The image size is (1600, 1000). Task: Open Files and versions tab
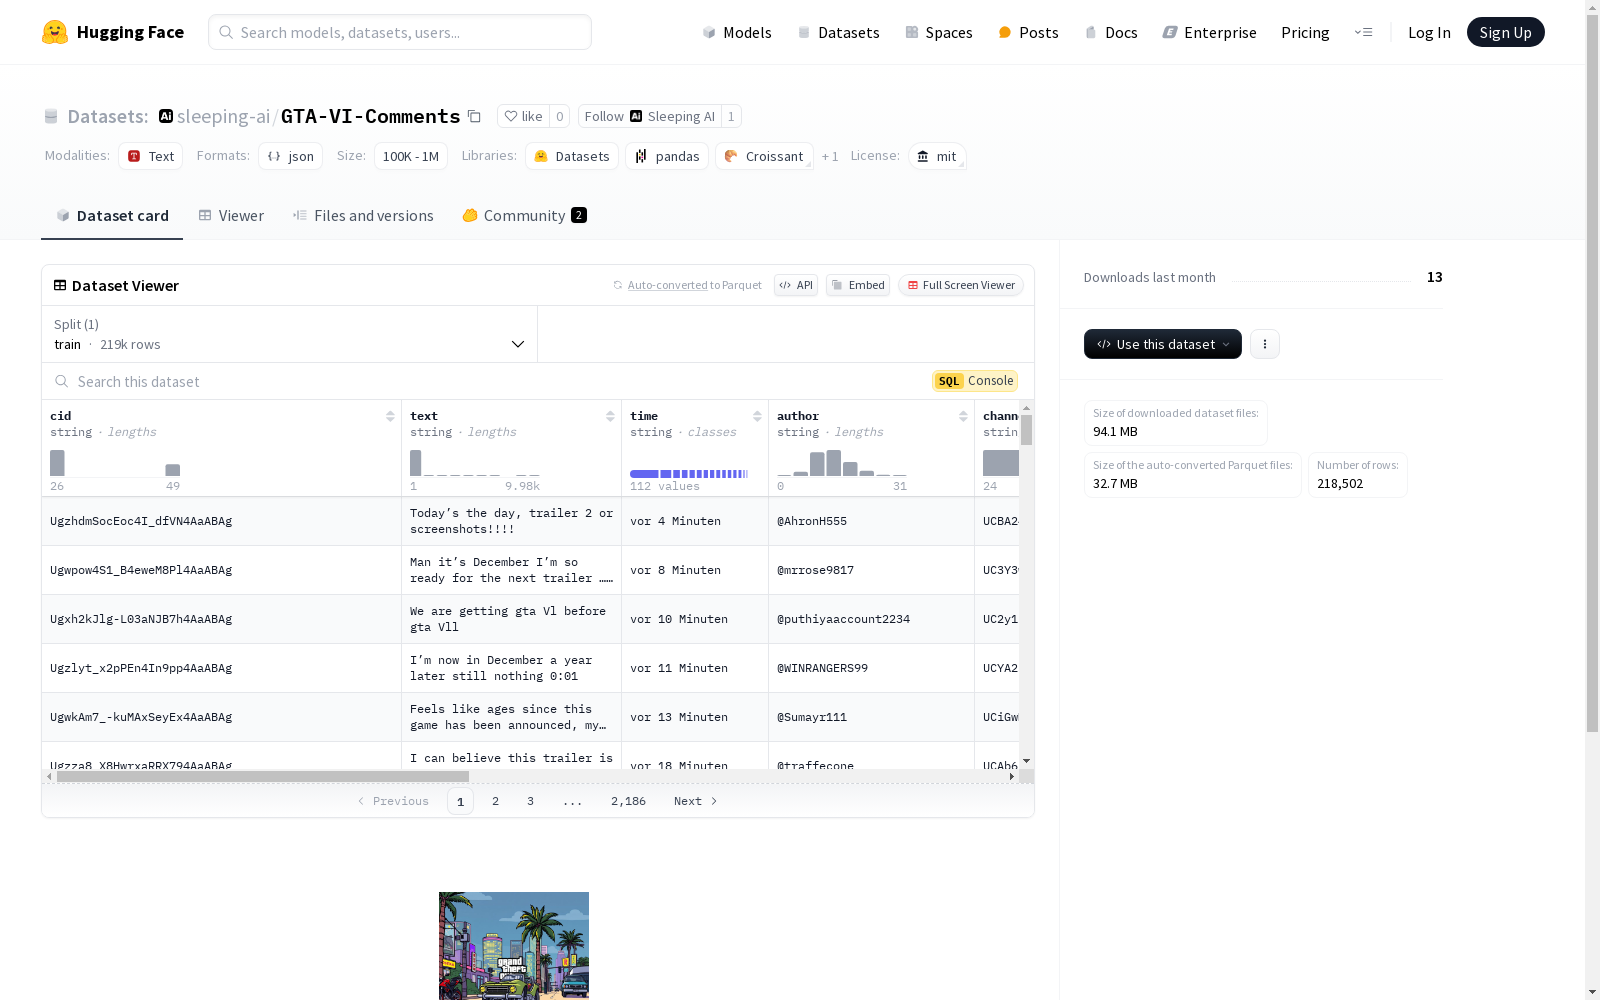(363, 216)
